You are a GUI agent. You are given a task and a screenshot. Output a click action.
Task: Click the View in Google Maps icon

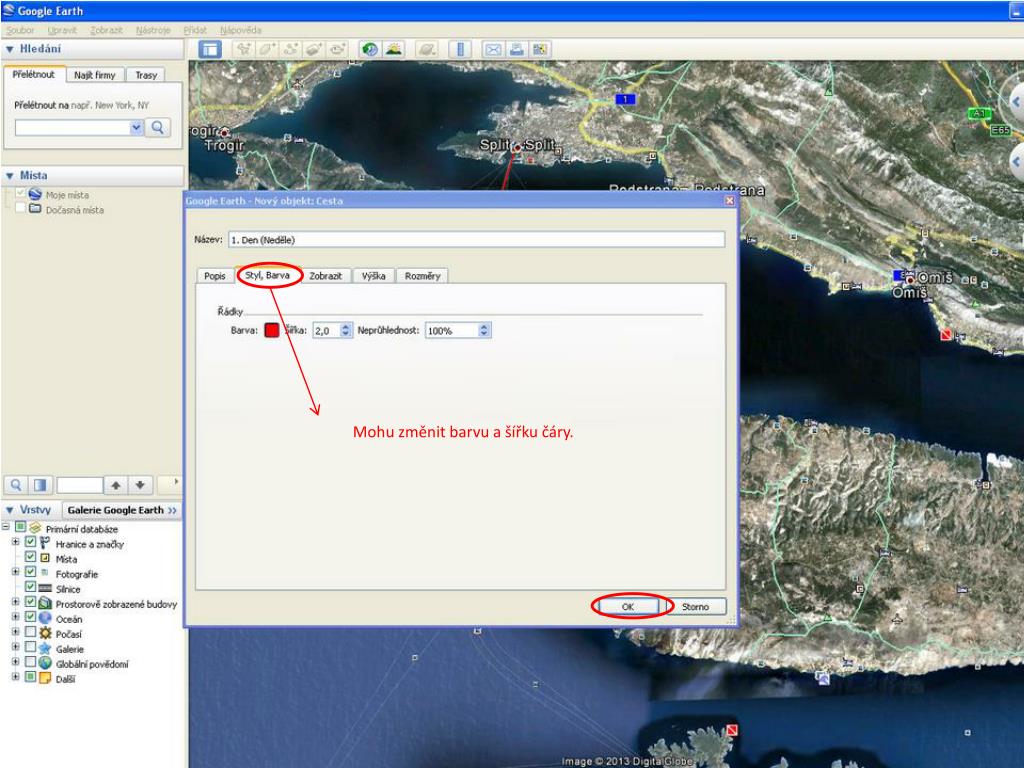coord(540,49)
